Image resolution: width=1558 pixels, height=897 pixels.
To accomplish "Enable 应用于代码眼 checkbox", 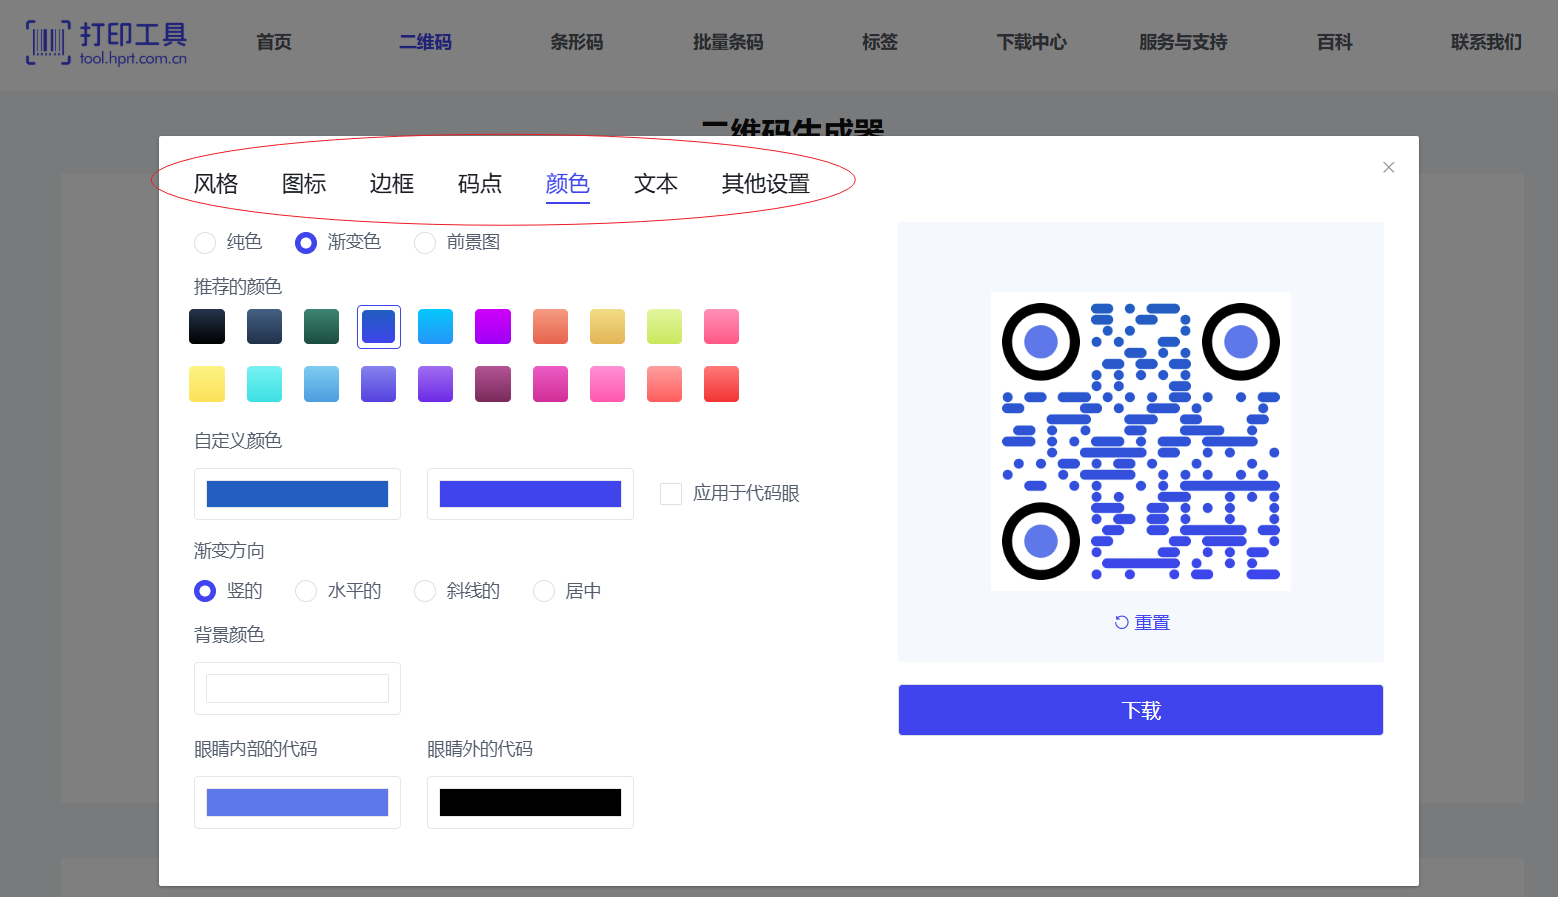I will pyautogui.click(x=671, y=494).
